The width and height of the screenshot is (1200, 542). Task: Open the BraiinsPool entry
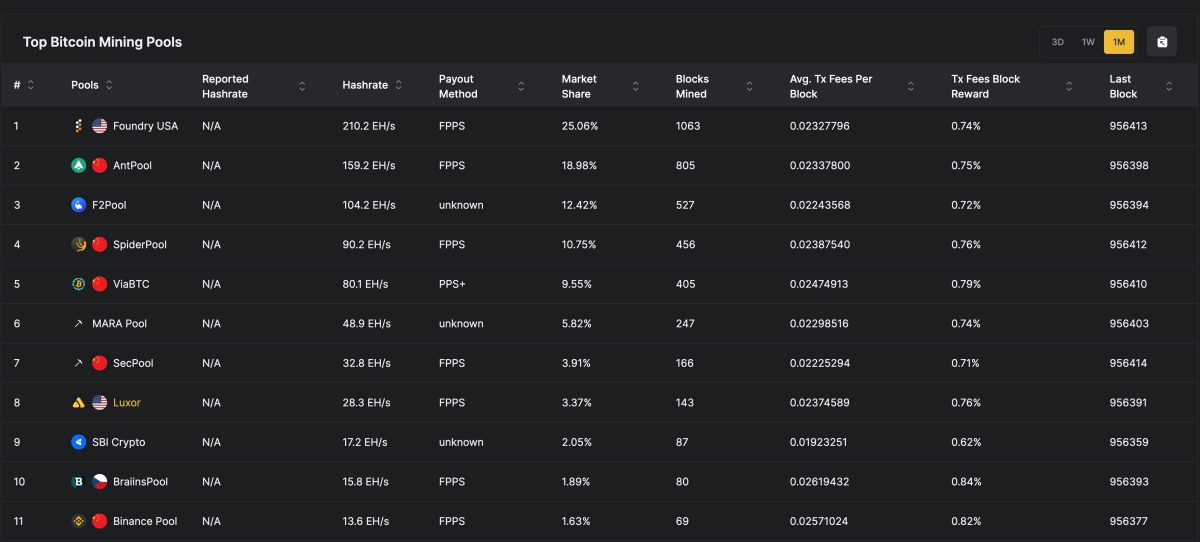(x=140, y=482)
